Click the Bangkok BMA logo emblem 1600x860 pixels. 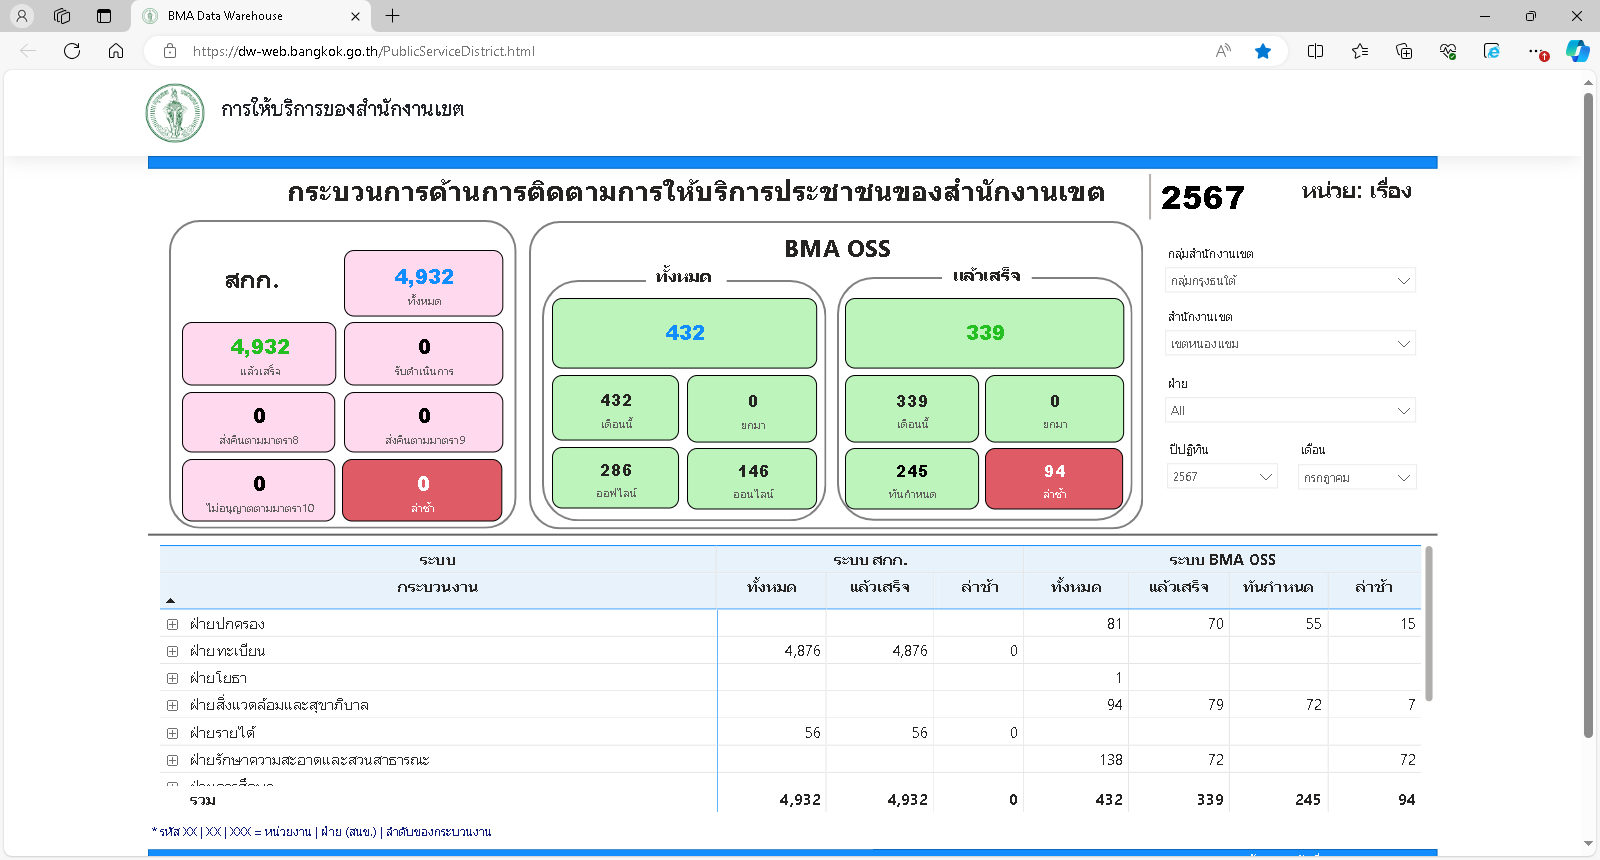(x=175, y=113)
